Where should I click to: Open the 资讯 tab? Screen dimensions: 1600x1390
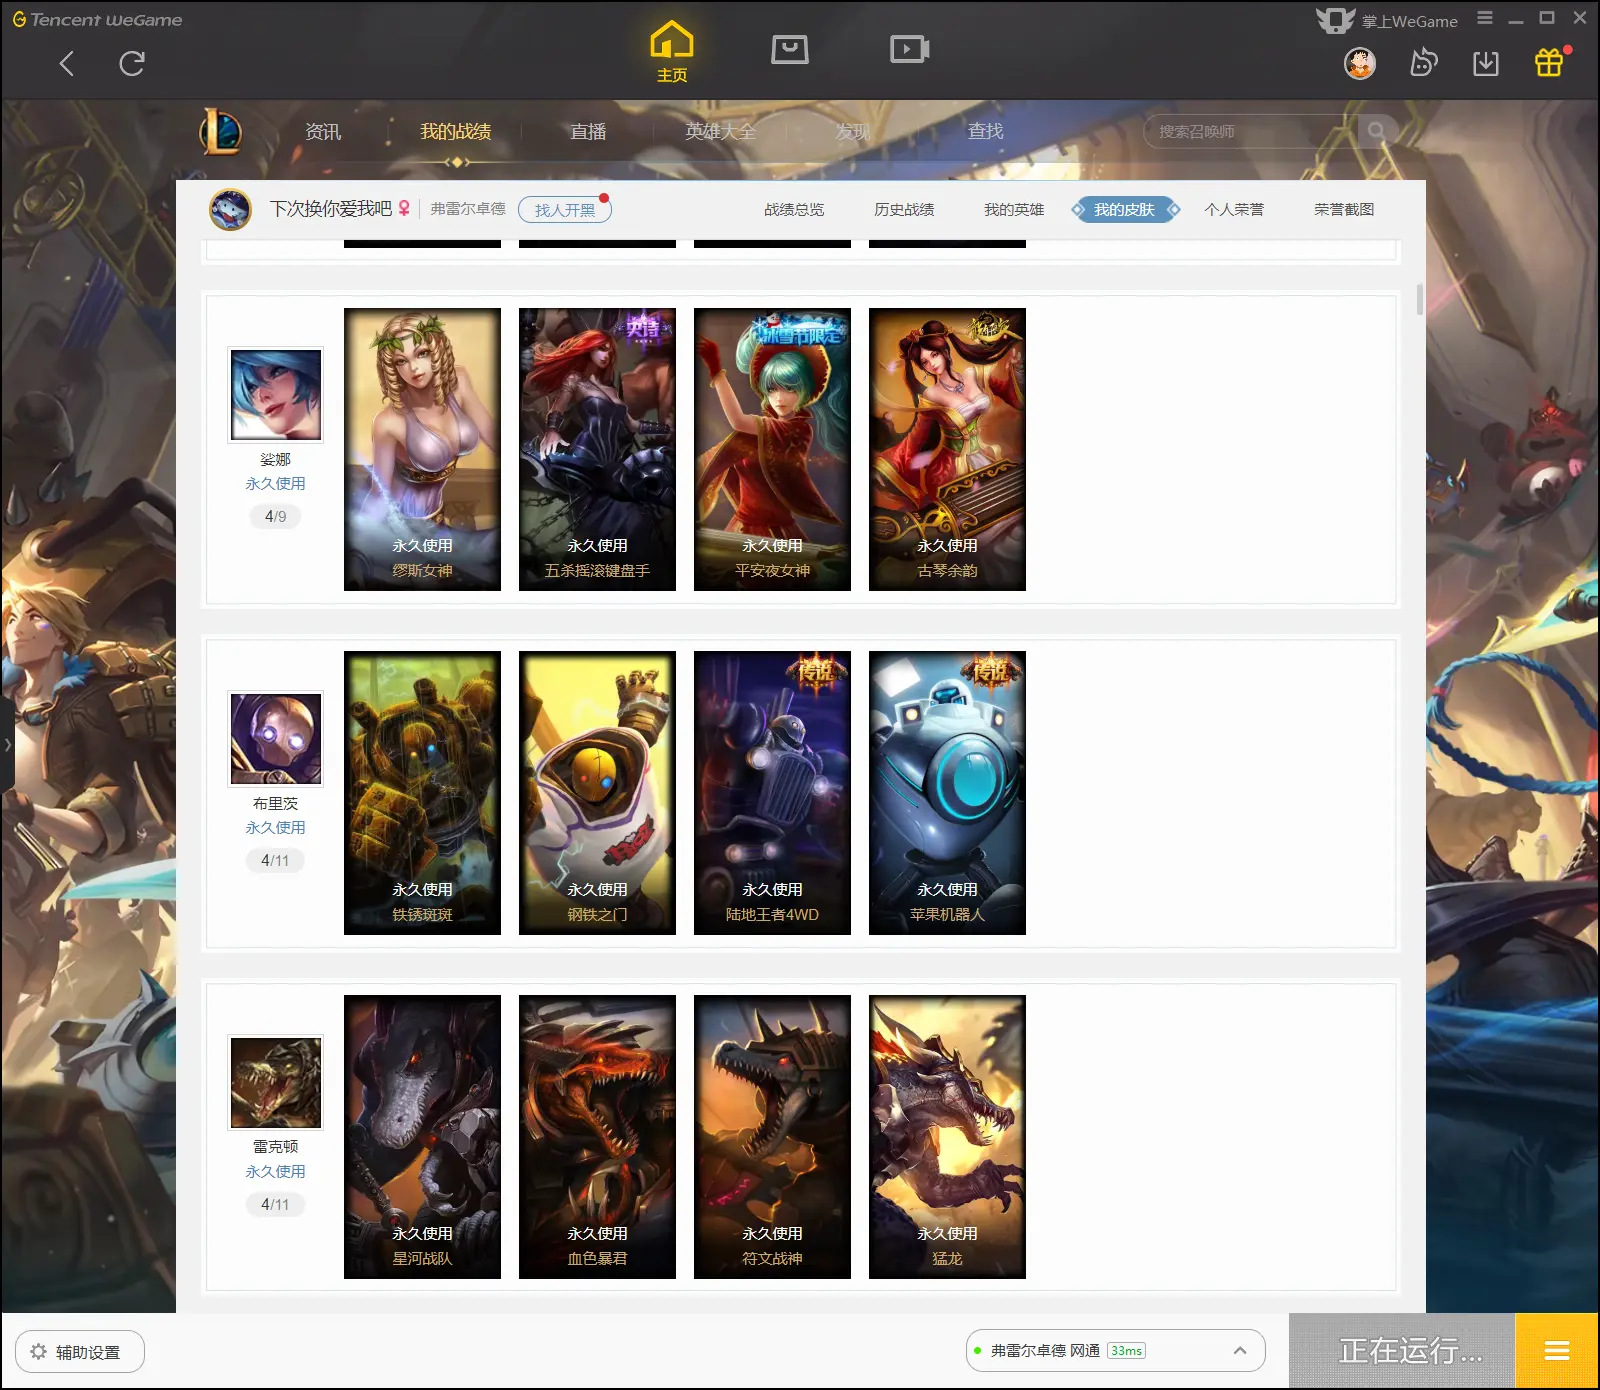(x=323, y=131)
